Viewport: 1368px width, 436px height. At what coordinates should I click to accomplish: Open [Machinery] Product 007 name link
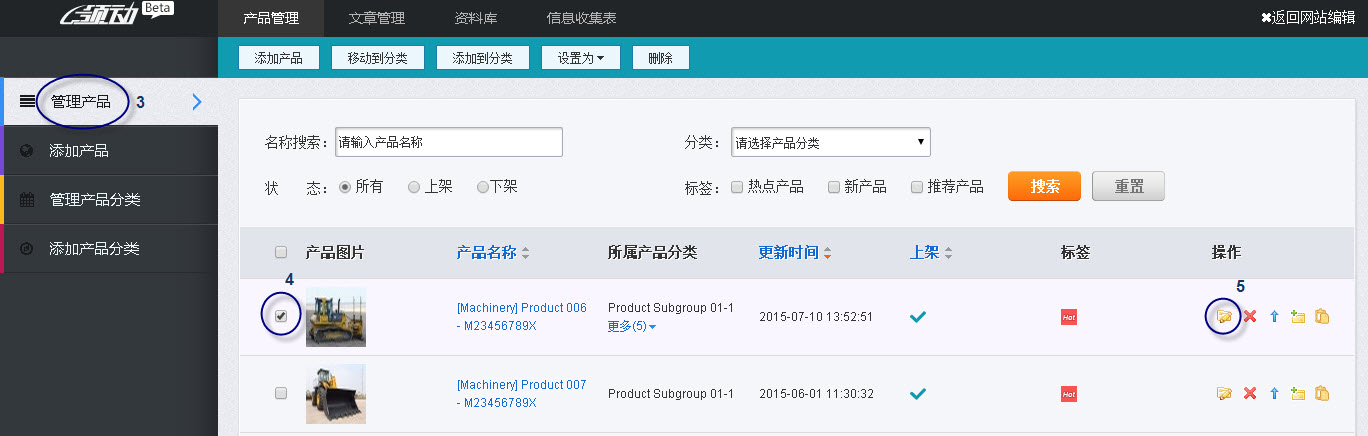522,394
